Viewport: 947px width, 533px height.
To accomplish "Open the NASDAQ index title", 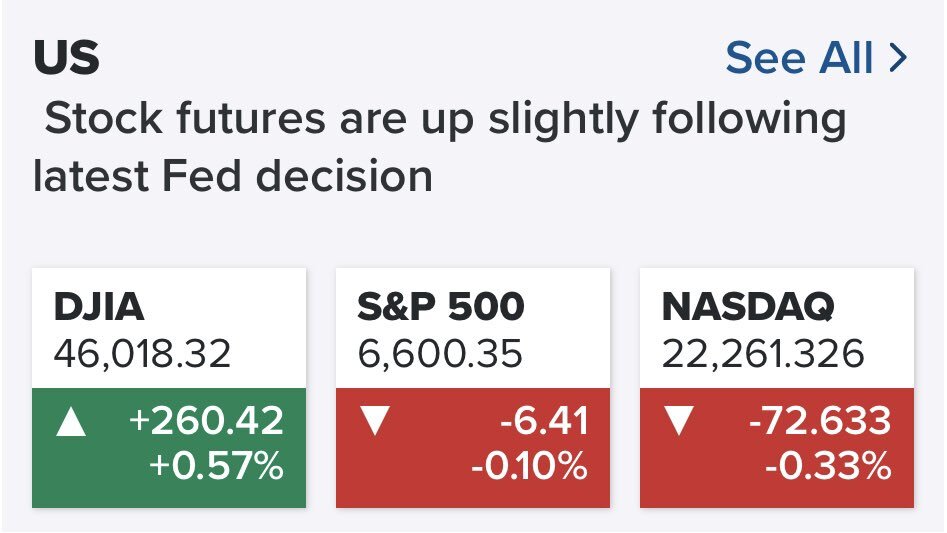I will [748, 308].
